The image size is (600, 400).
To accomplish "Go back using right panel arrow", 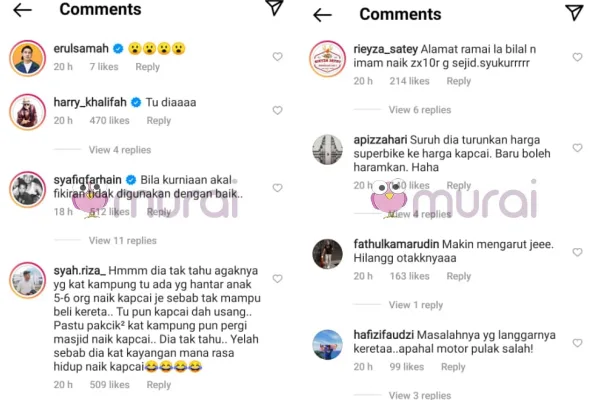I will pos(322,15).
